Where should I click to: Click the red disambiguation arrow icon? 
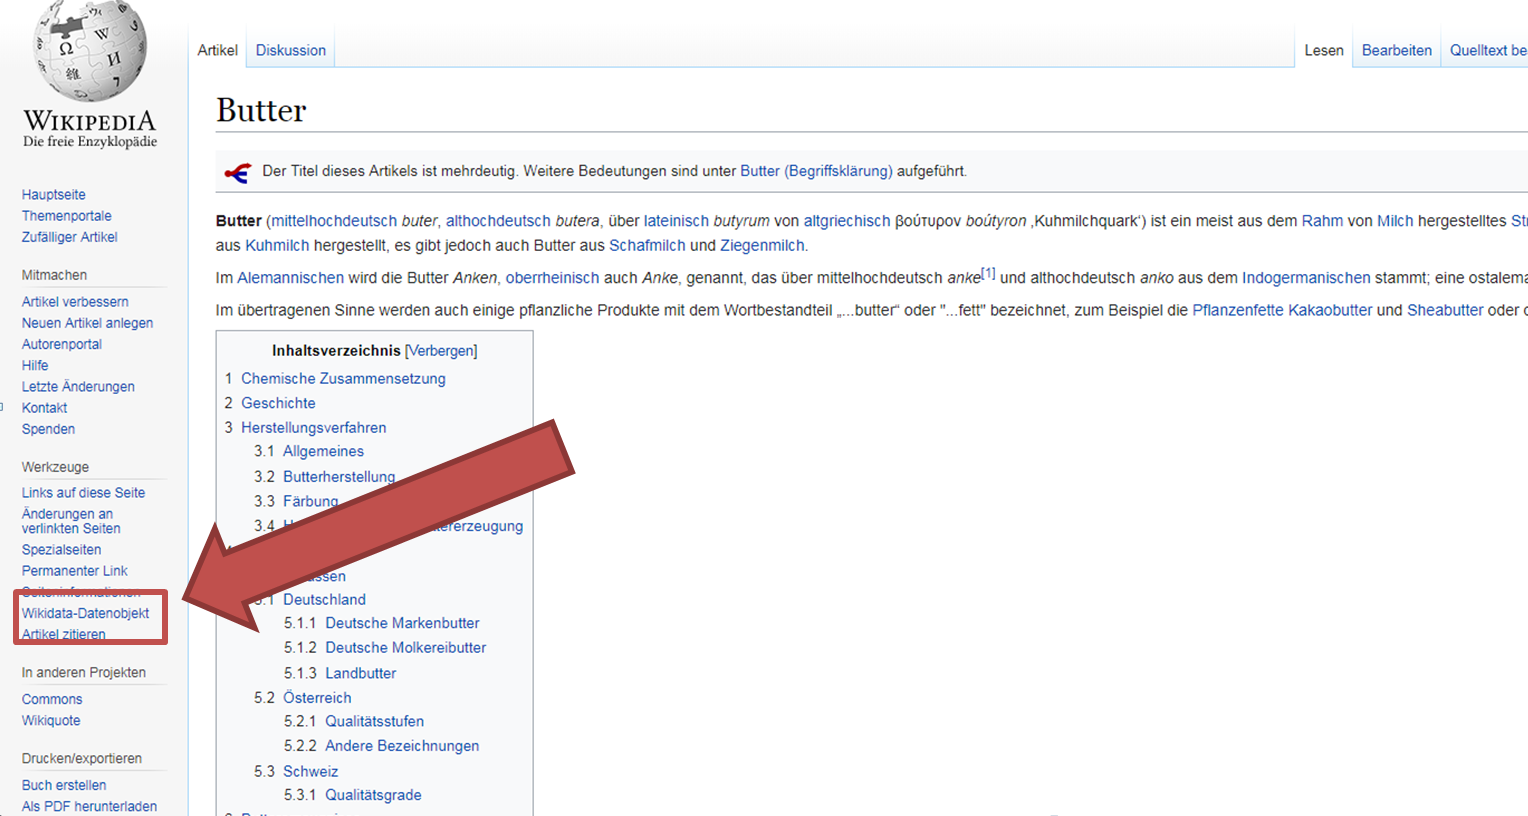click(237, 173)
